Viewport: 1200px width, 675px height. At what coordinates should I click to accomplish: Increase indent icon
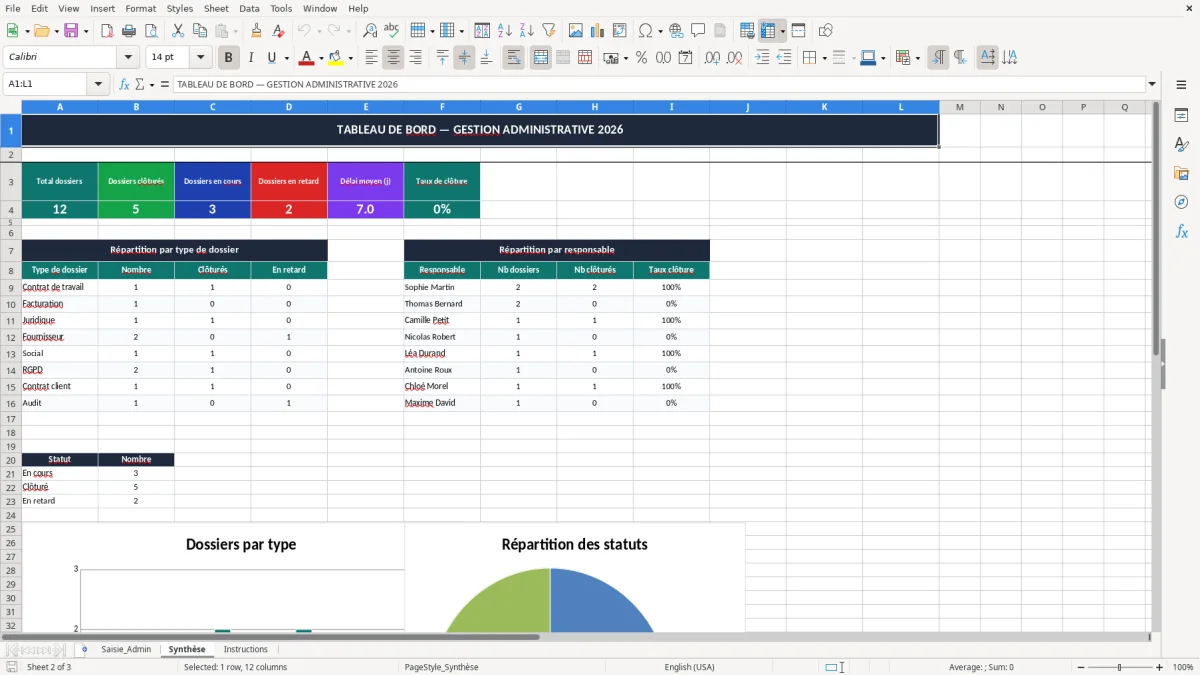click(762, 58)
